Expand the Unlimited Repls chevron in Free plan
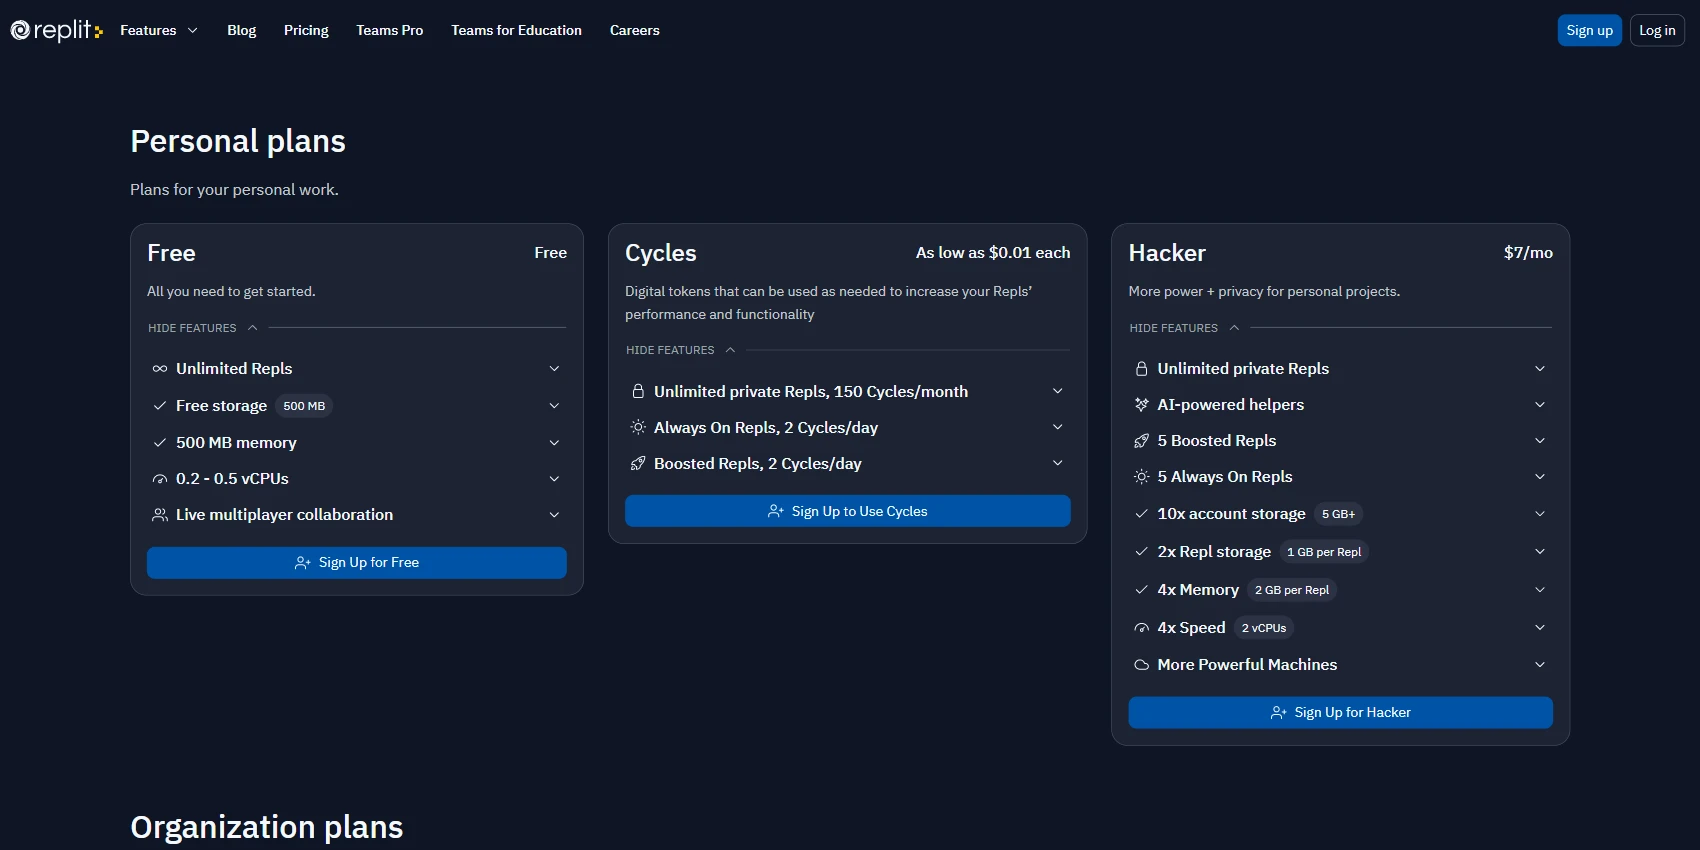 coord(554,369)
